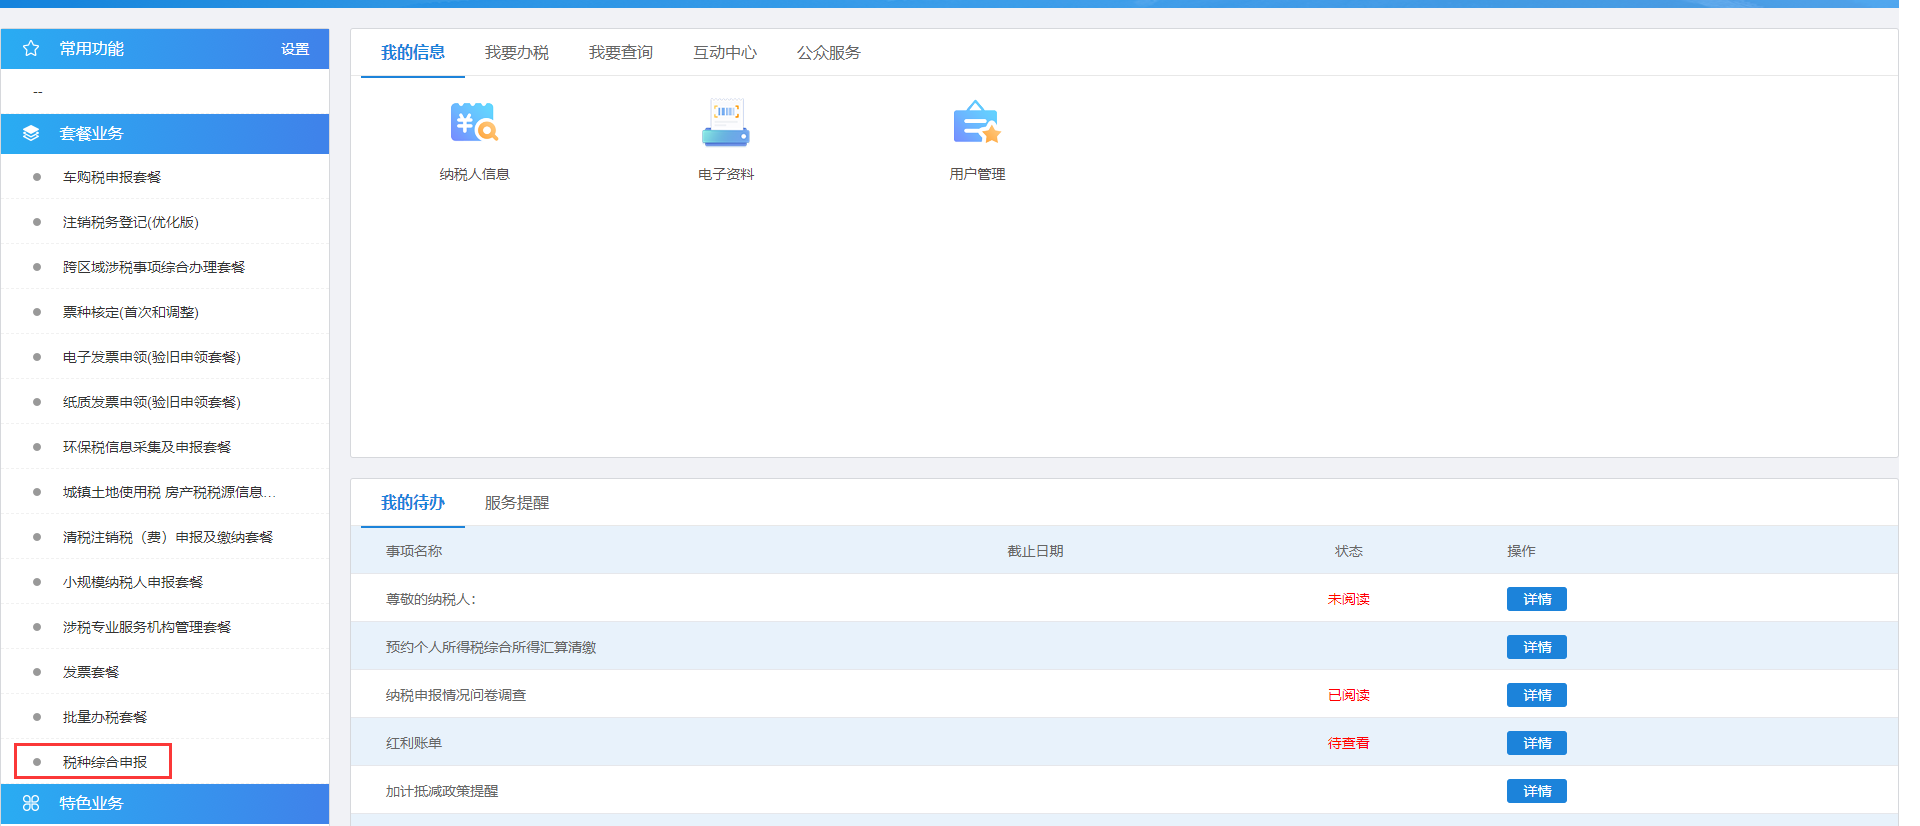
Task: Open 小规模纳税人申报套餐
Action: [x=133, y=582]
